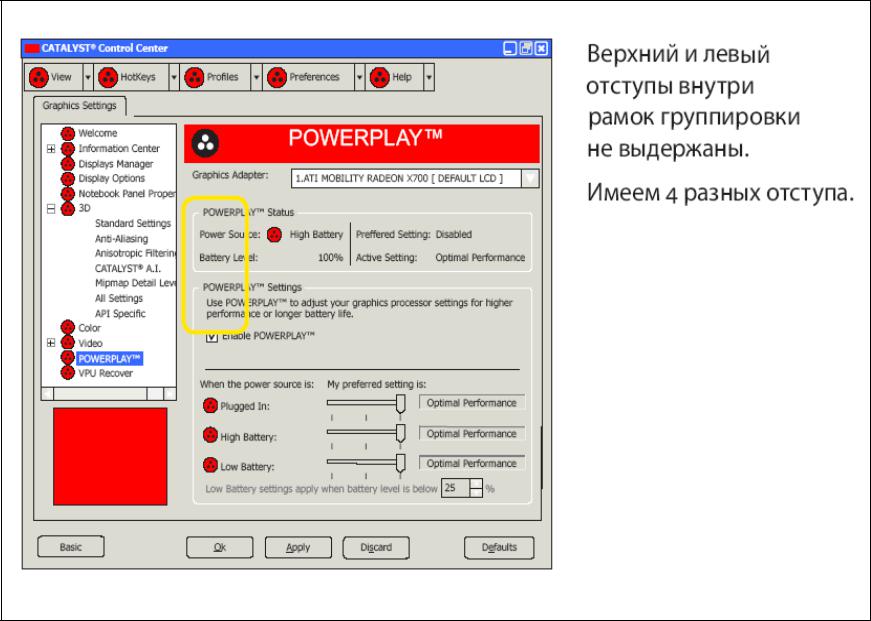Click the HotKeys toolbar button
The width and height of the screenshot is (871, 621).
click(x=131, y=77)
